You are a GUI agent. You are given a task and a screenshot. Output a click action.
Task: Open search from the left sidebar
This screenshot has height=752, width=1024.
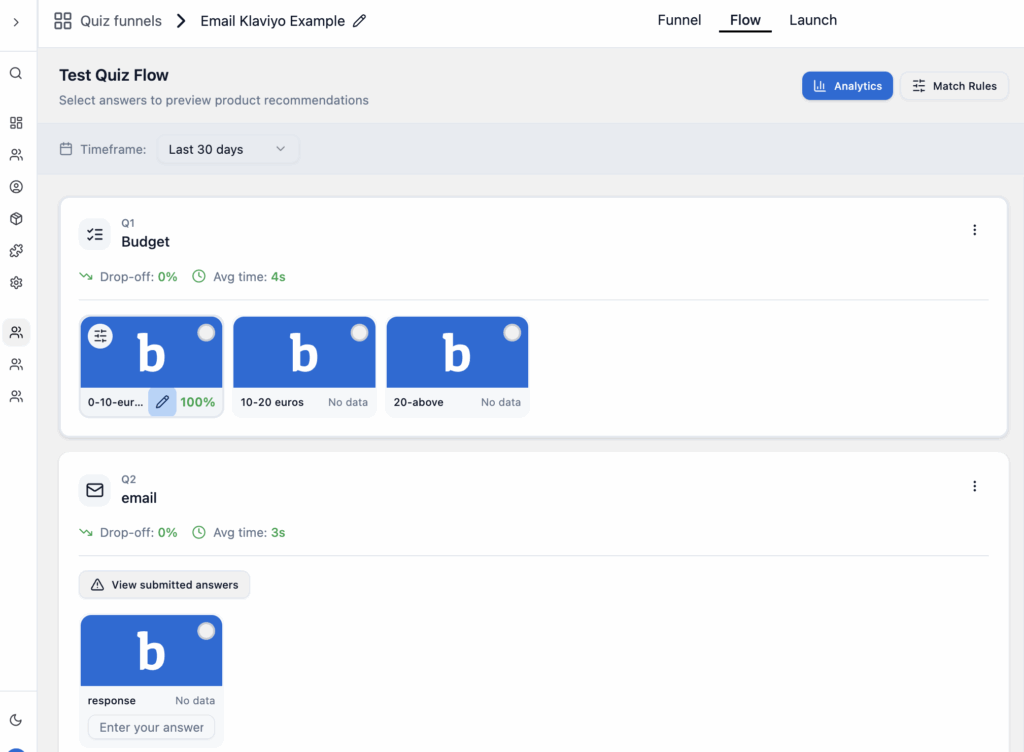(15, 72)
